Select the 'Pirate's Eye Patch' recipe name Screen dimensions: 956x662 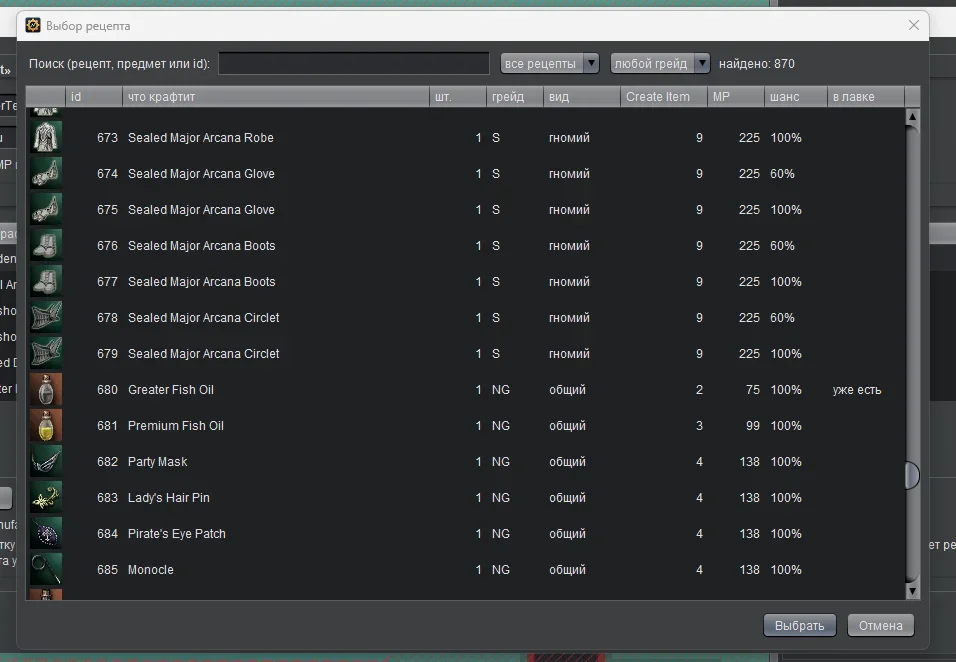pyautogui.click(x=177, y=533)
